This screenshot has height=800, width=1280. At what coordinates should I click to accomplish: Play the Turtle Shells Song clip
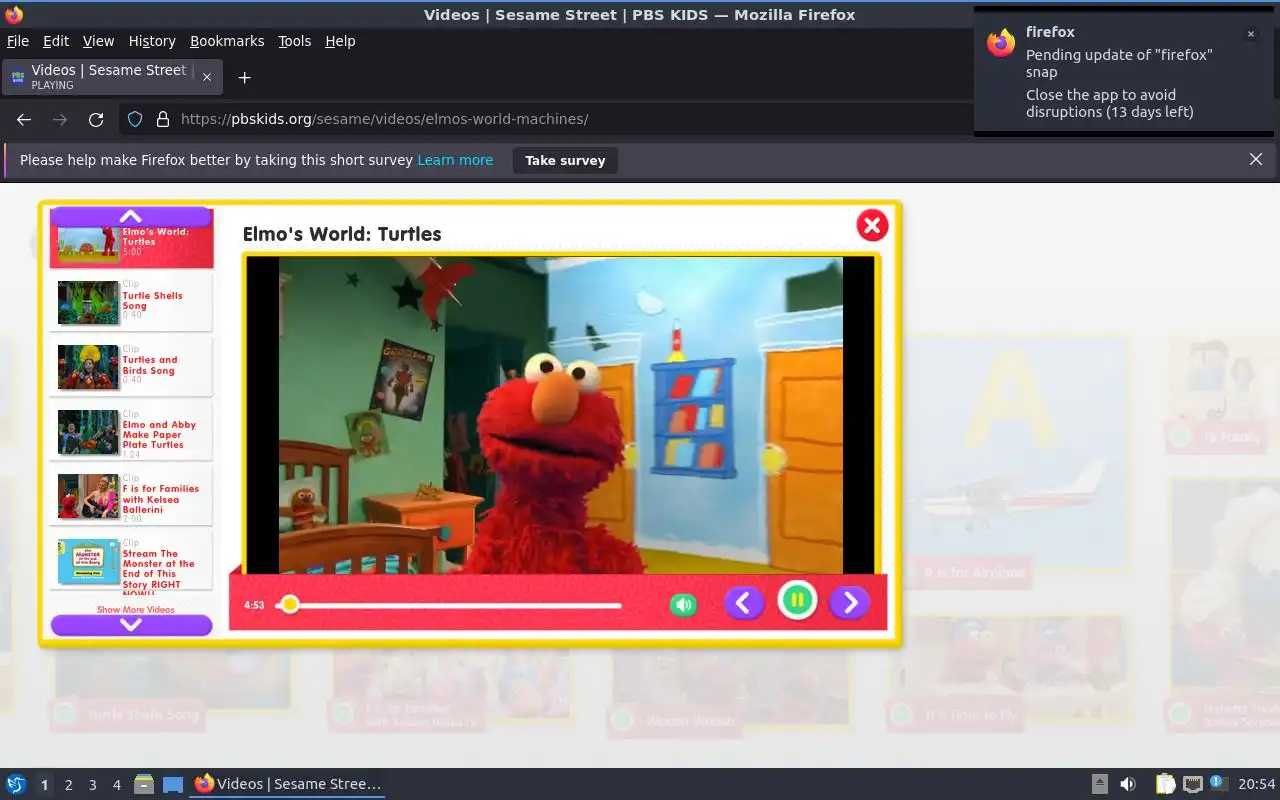pyautogui.click(x=131, y=301)
